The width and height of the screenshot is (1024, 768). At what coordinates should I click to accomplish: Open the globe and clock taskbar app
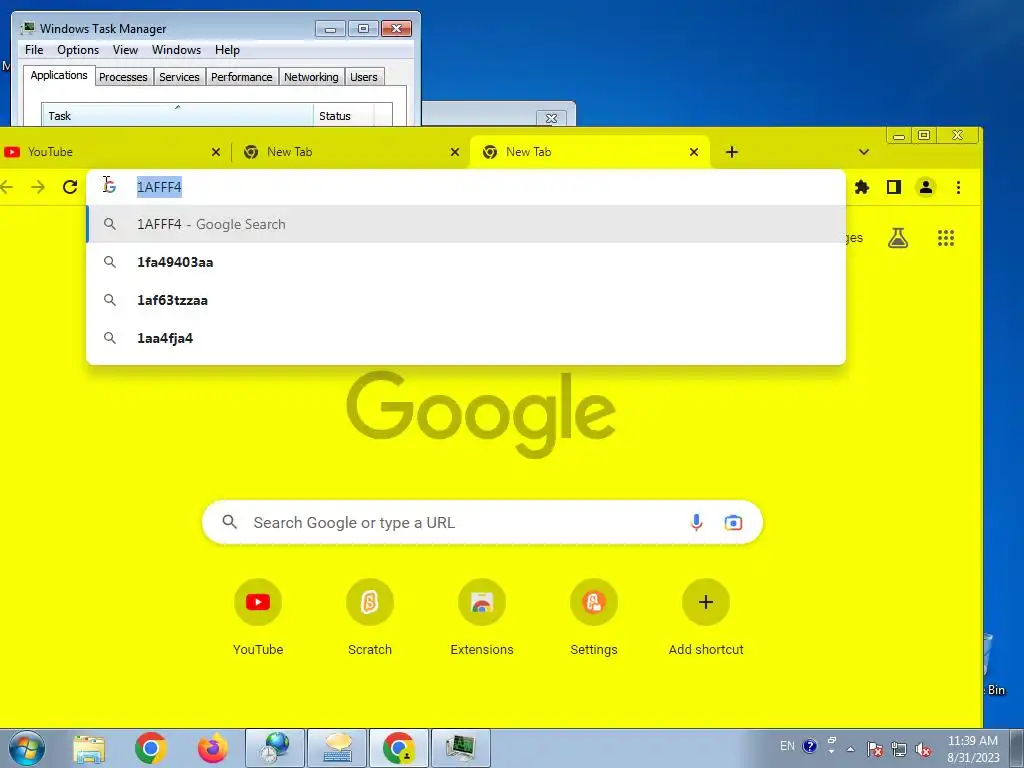(x=275, y=748)
